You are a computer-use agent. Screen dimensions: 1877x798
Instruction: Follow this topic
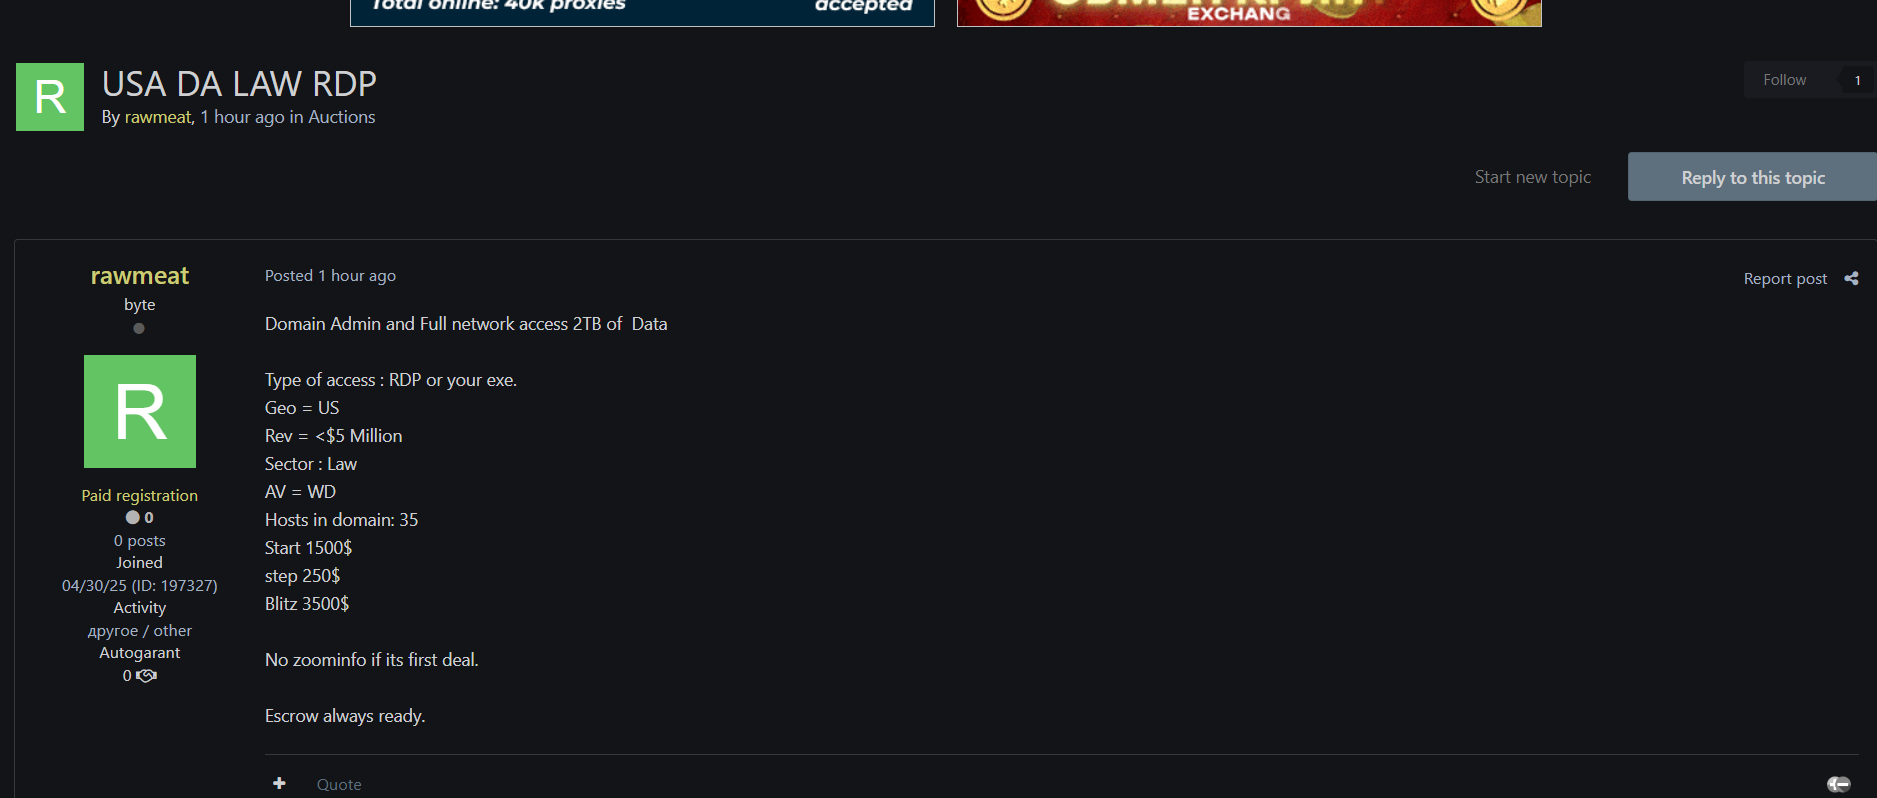pos(1785,80)
